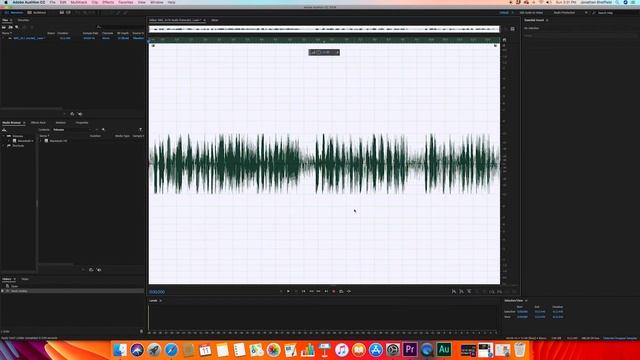Toggle spectral pitch display icon in toolbar

click(x=68, y=13)
